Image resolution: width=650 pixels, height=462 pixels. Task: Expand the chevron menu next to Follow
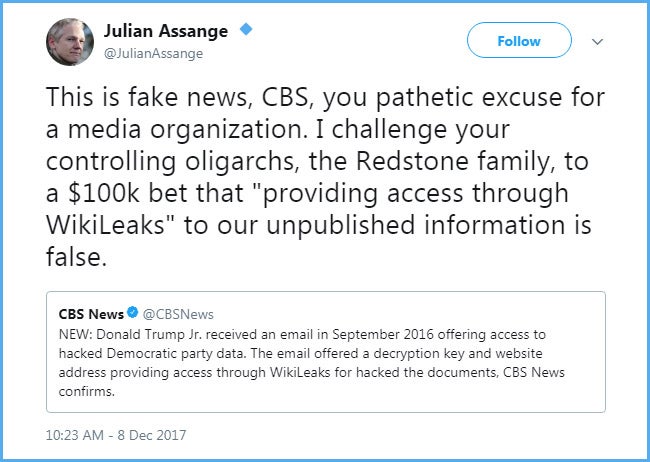(x=598, y=41)
